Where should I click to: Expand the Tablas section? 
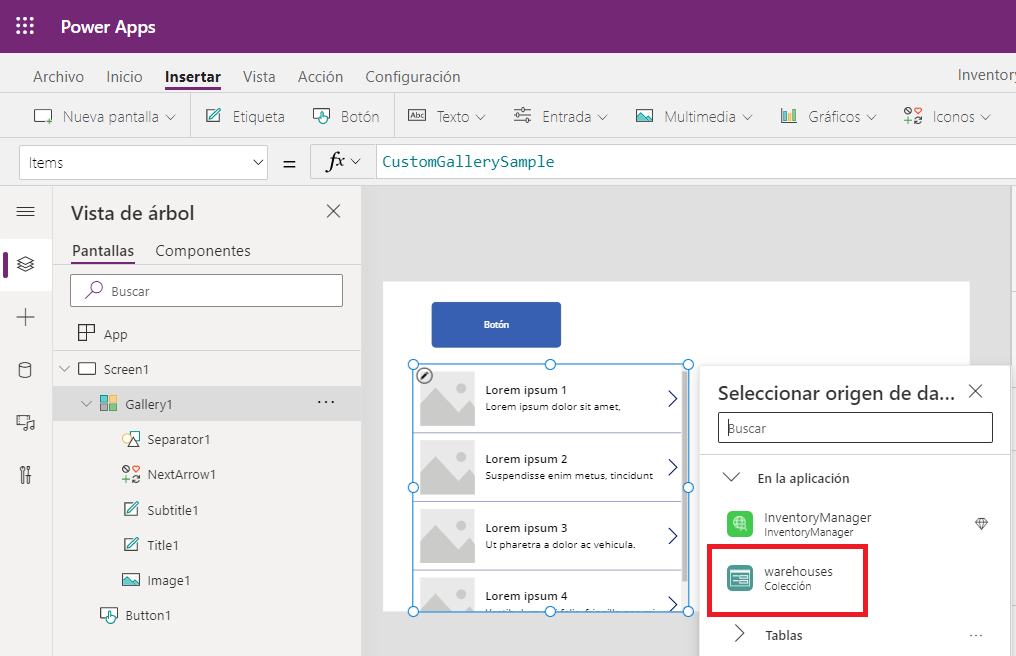click(x=739, y=633)
